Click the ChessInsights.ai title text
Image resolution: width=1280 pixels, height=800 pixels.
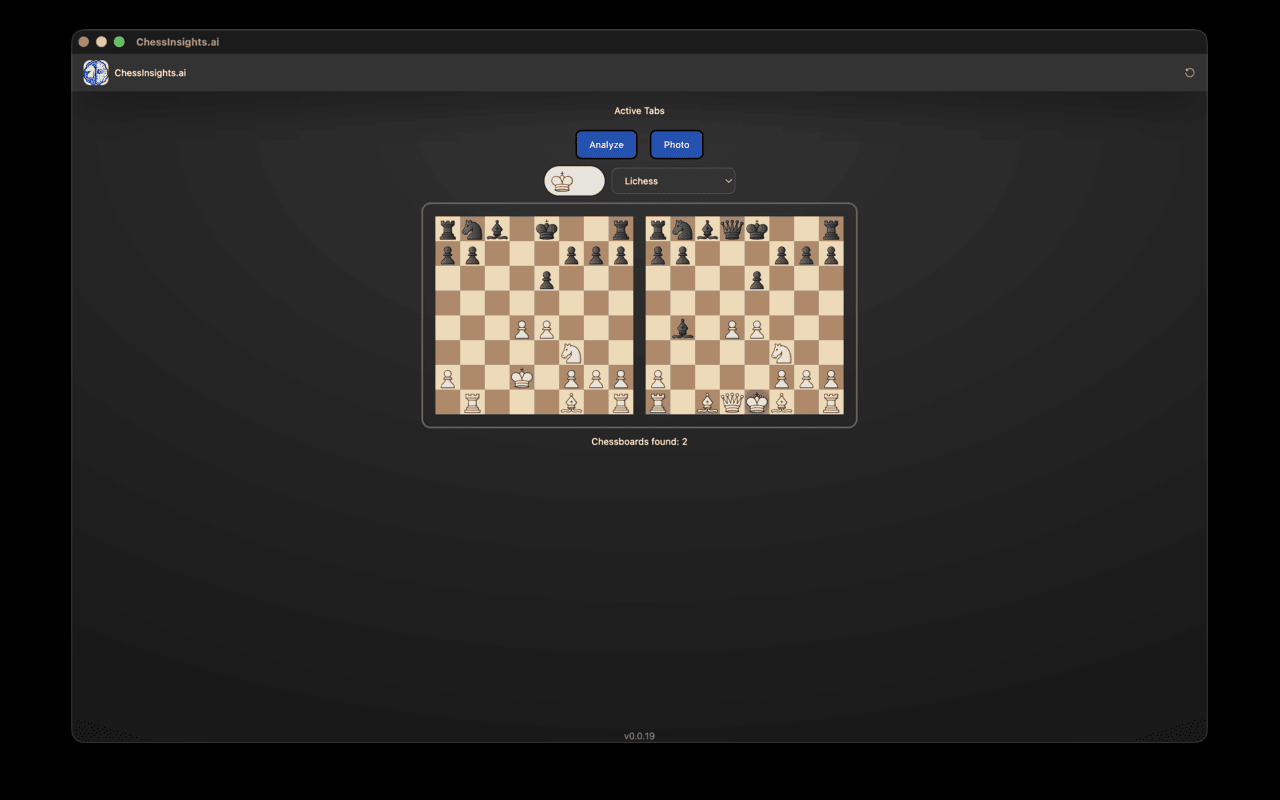(x=151, y=72)
